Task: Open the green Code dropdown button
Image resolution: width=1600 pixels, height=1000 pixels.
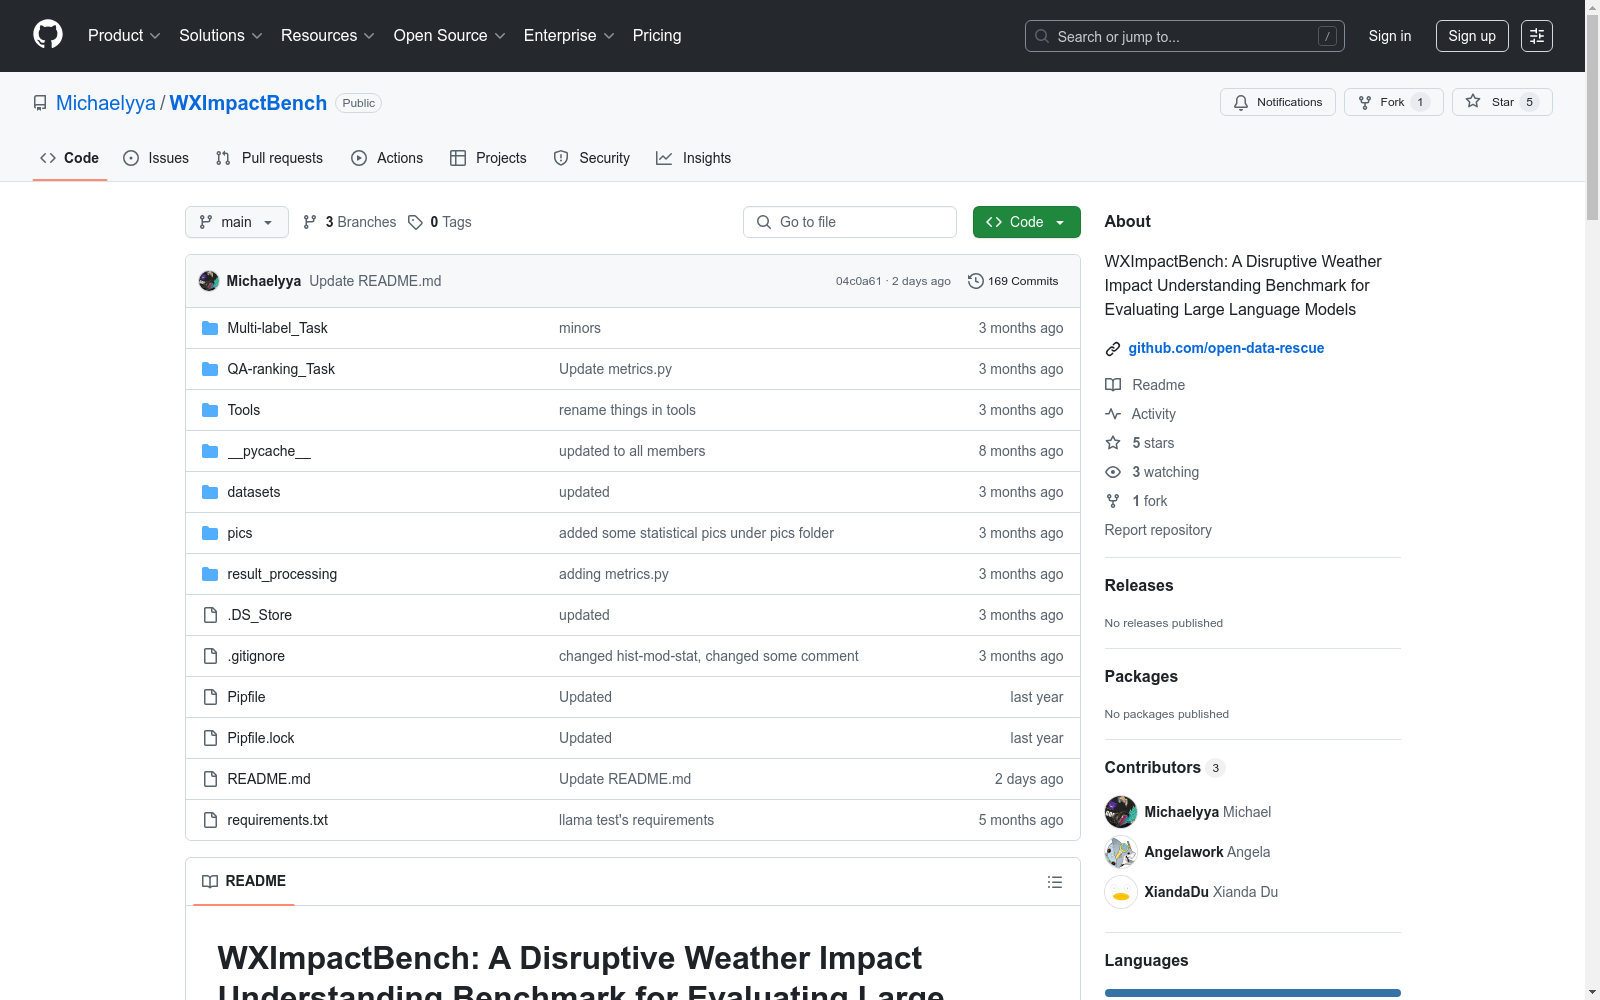Action: point(1027,222)
